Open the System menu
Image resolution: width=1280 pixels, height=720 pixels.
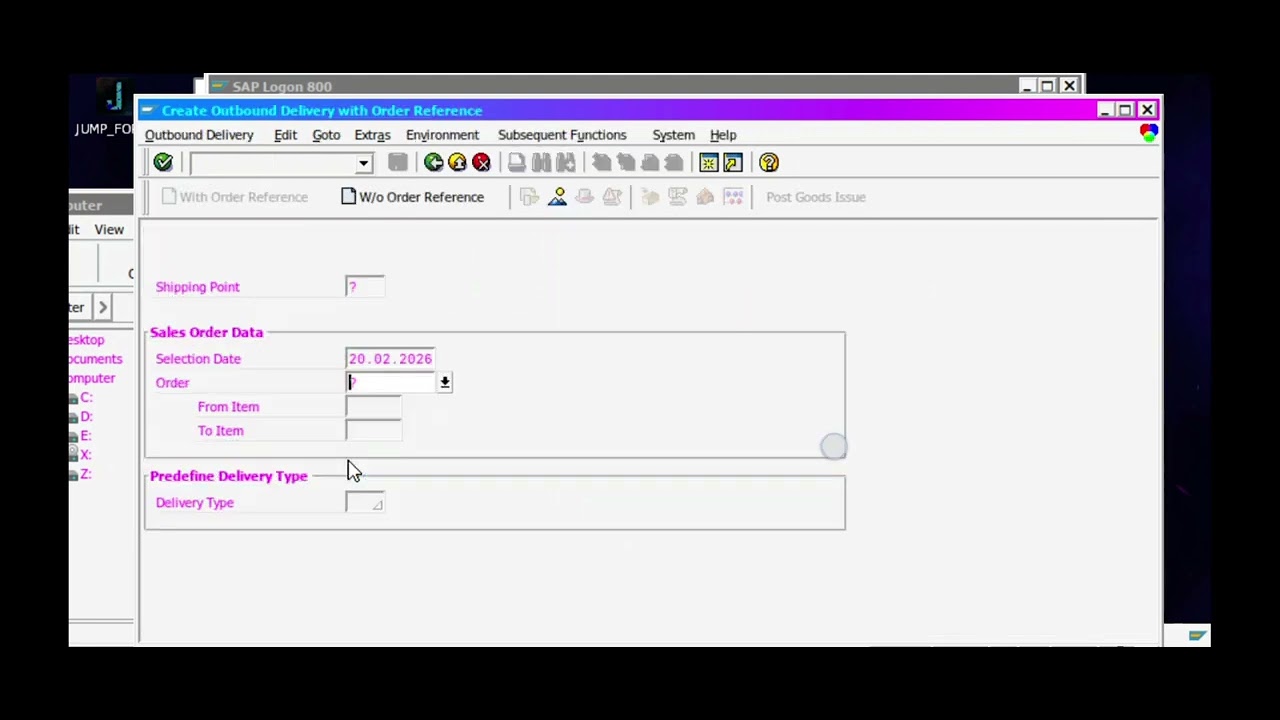pos(673,135)
